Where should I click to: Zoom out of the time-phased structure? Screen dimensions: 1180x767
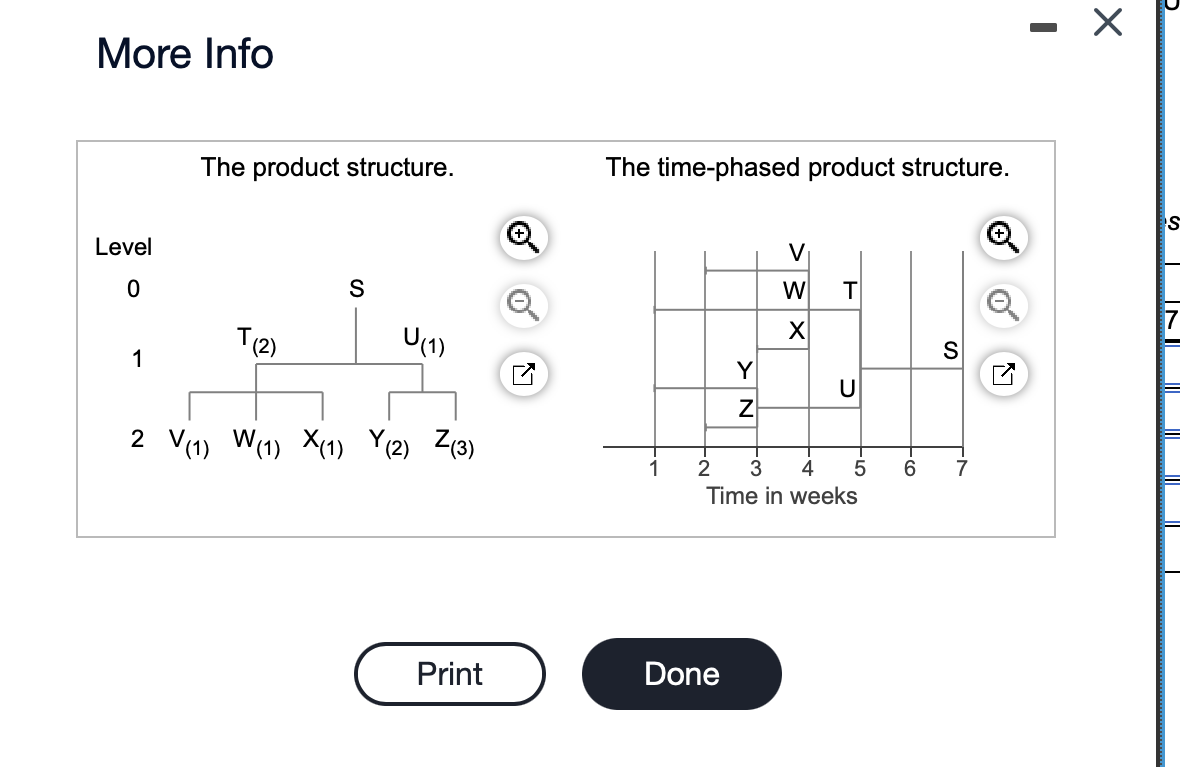tap(1005, 306)
